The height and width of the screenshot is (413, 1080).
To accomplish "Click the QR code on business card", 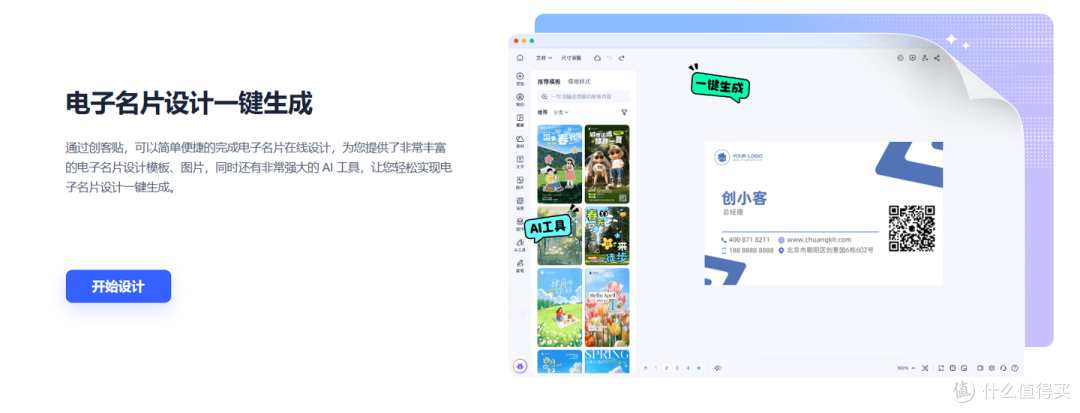I will coord(911,229).
